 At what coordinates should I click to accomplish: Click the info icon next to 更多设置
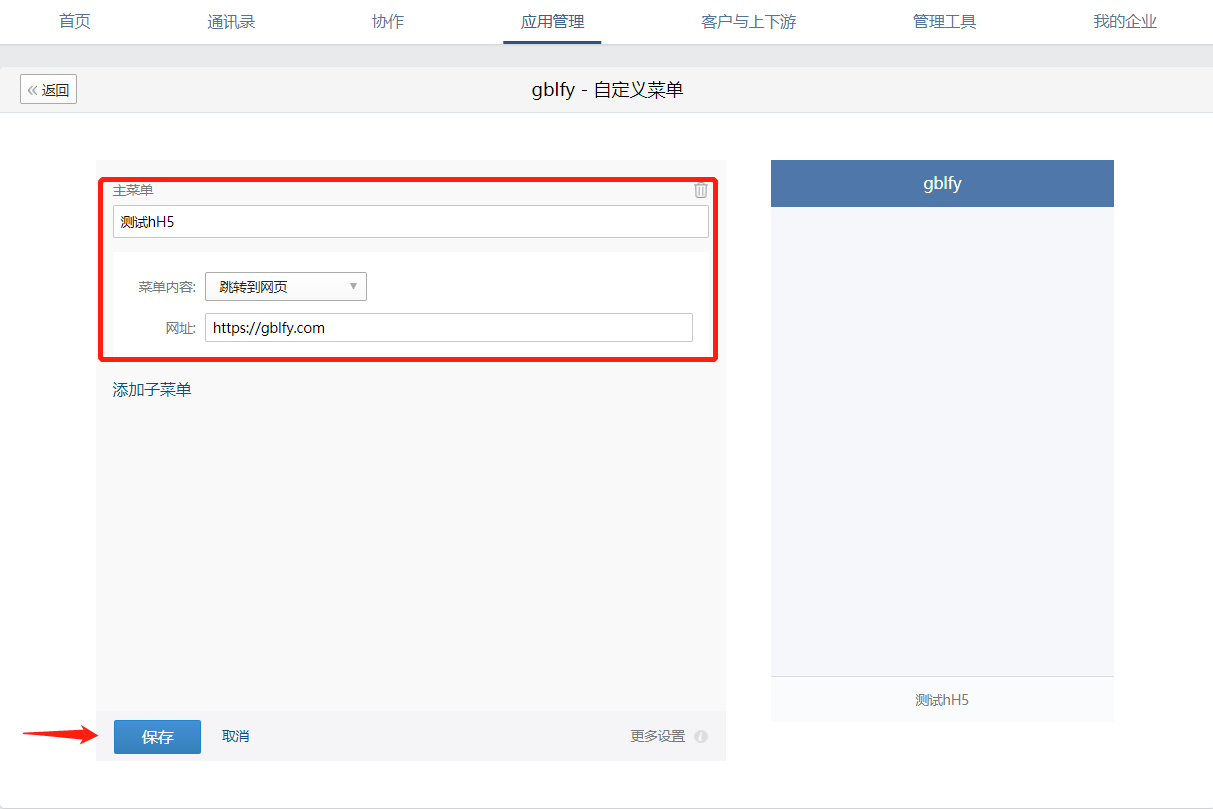click(701, 736)
